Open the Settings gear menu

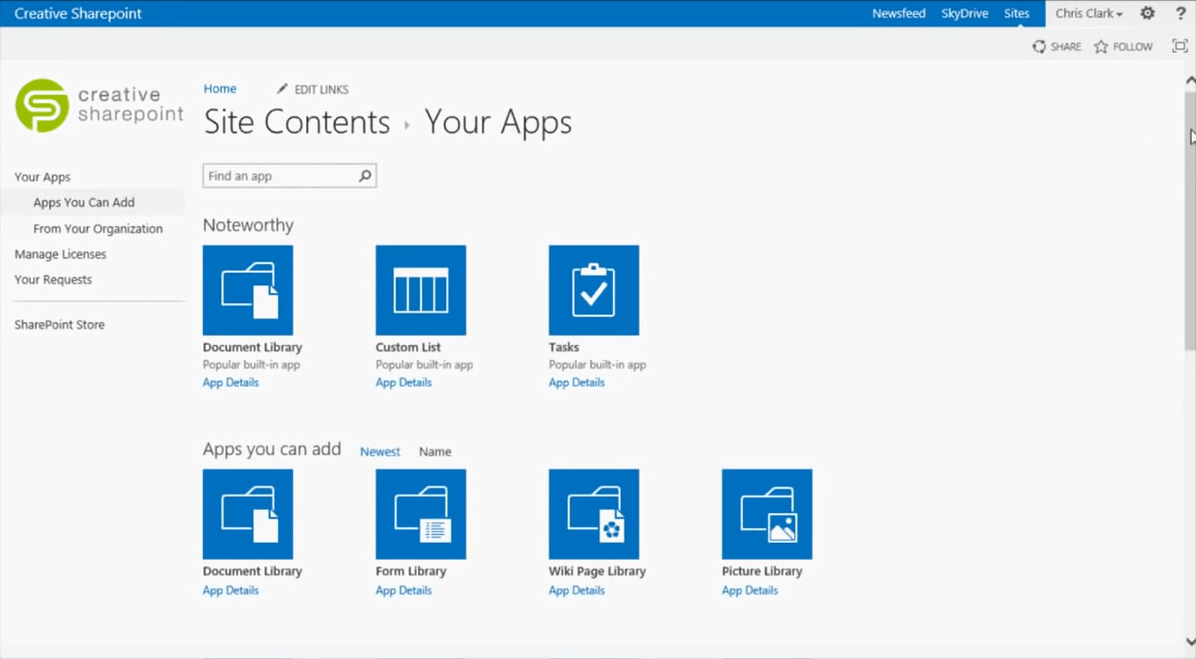tap(1147, 13)
